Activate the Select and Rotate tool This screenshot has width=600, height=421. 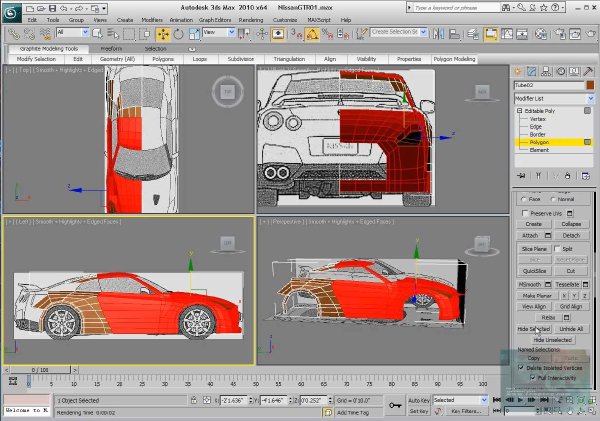[x=179, y=34]
